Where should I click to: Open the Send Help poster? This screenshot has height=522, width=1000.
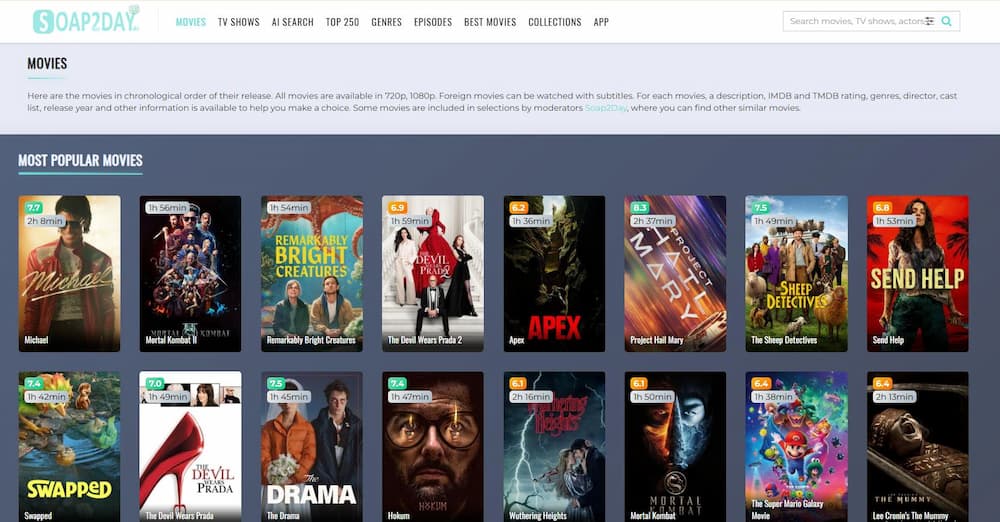(918, 274)
